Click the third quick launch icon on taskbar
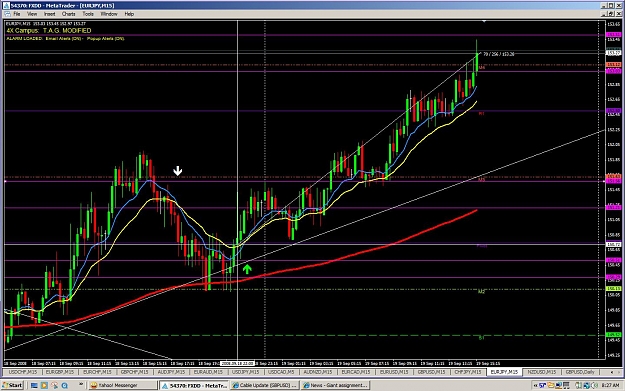The image size is (625, 391). click(x=54, y=385)
